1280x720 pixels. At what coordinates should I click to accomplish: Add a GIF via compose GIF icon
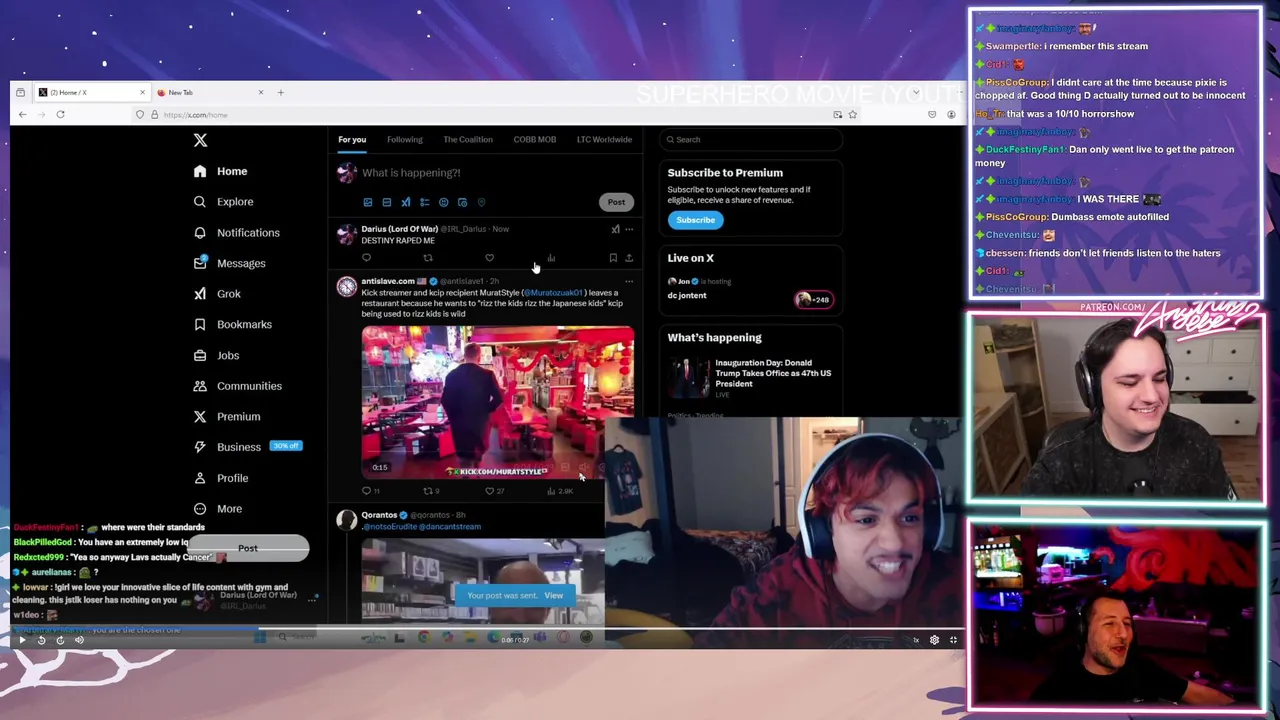387,202
